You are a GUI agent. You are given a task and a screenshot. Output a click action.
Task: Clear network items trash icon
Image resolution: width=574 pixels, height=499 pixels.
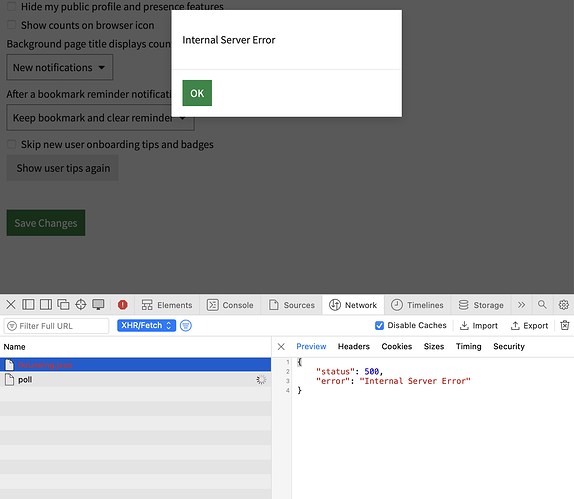(565, 325)
